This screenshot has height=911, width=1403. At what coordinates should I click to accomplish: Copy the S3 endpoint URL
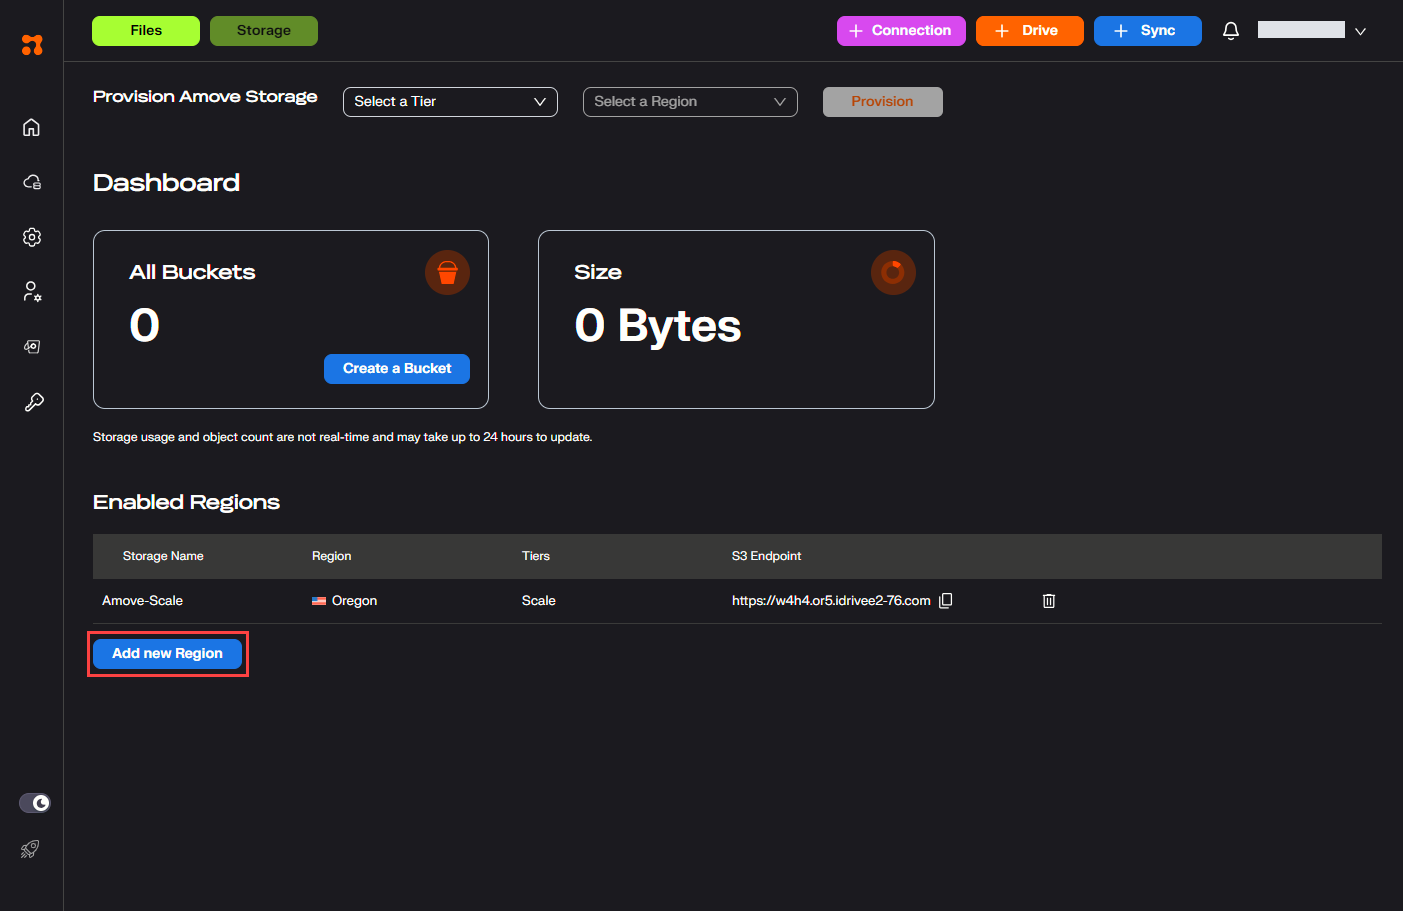(x=945, y=601)
